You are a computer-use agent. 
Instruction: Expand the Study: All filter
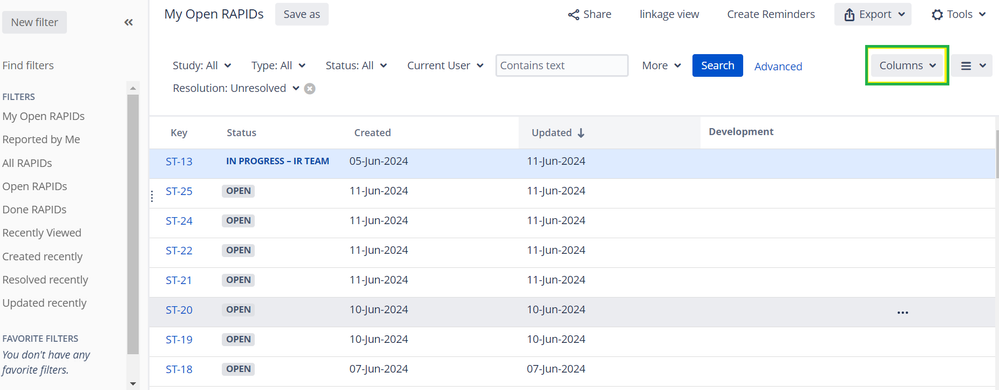click(x=202, y=65)
